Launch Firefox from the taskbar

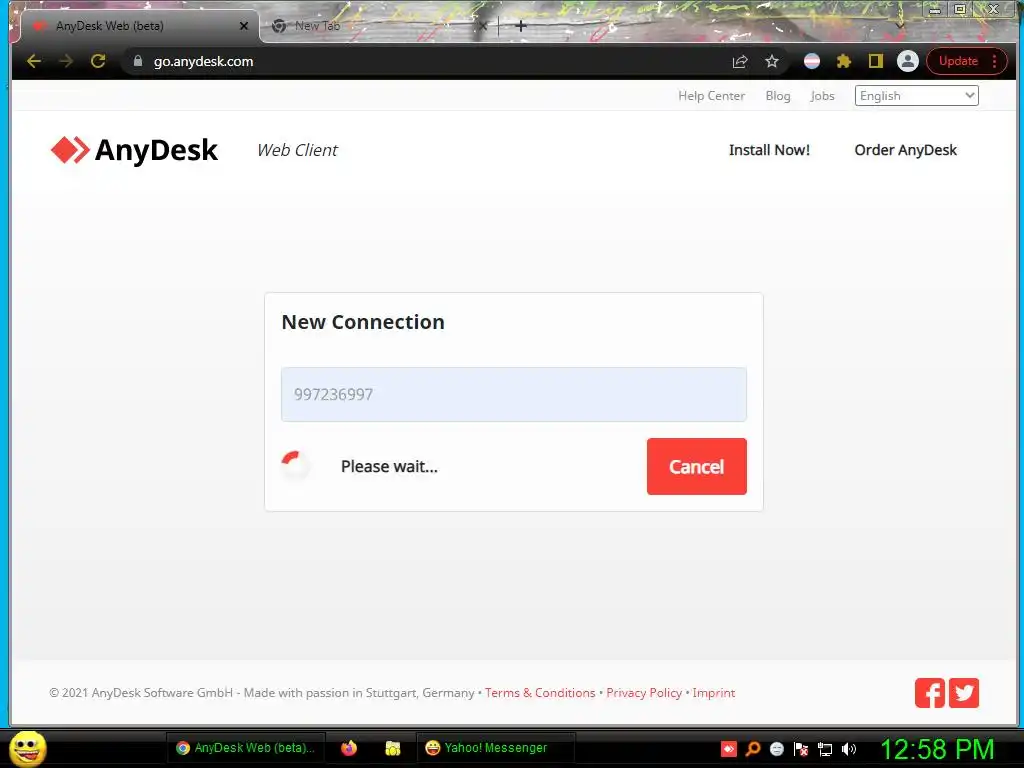click(x=349, y=748)
